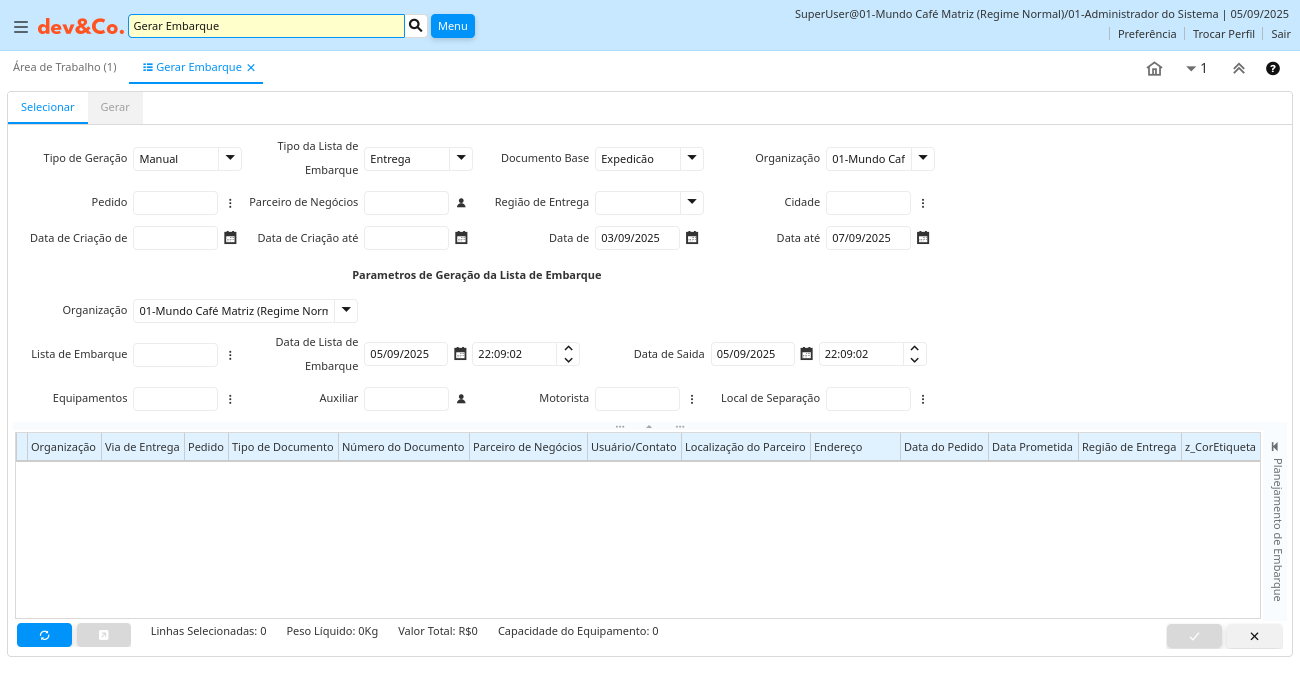Switch to the Área de Trabalho tab
Image resolution: width=1300 pixels, height=674 pixels.
[x=65, y=67]
